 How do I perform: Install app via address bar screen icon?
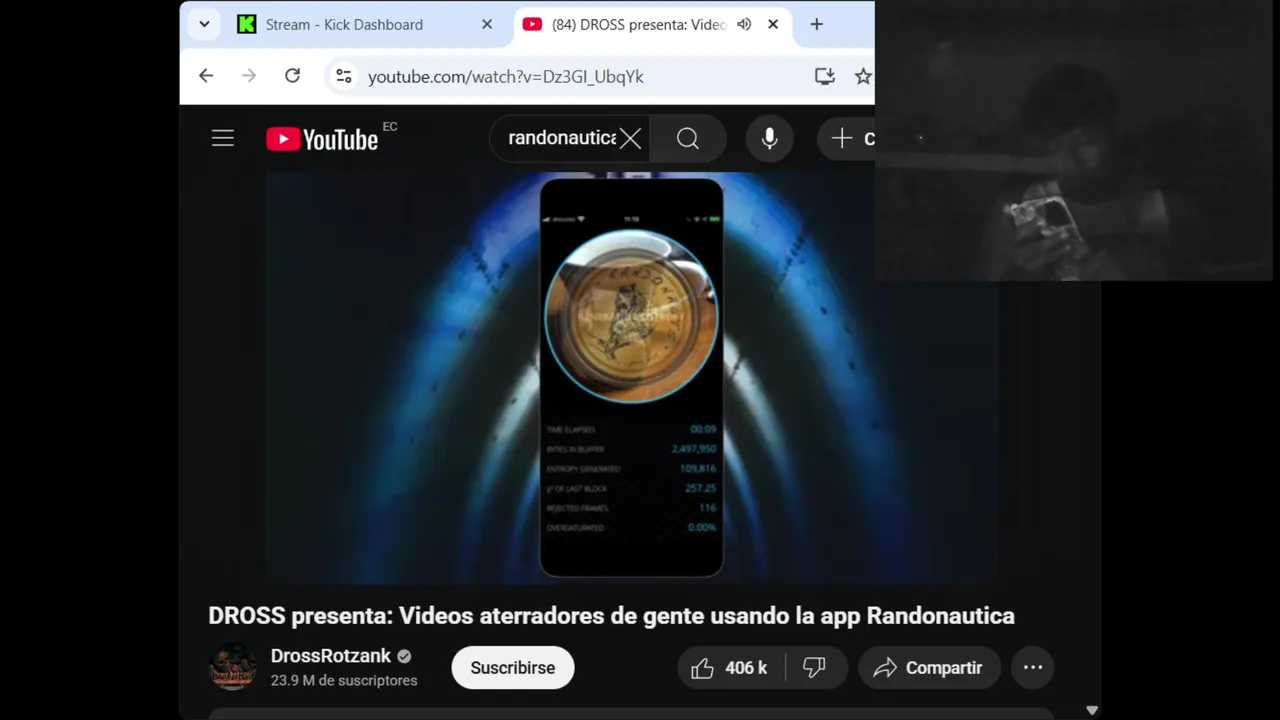(x=825, y=76)
